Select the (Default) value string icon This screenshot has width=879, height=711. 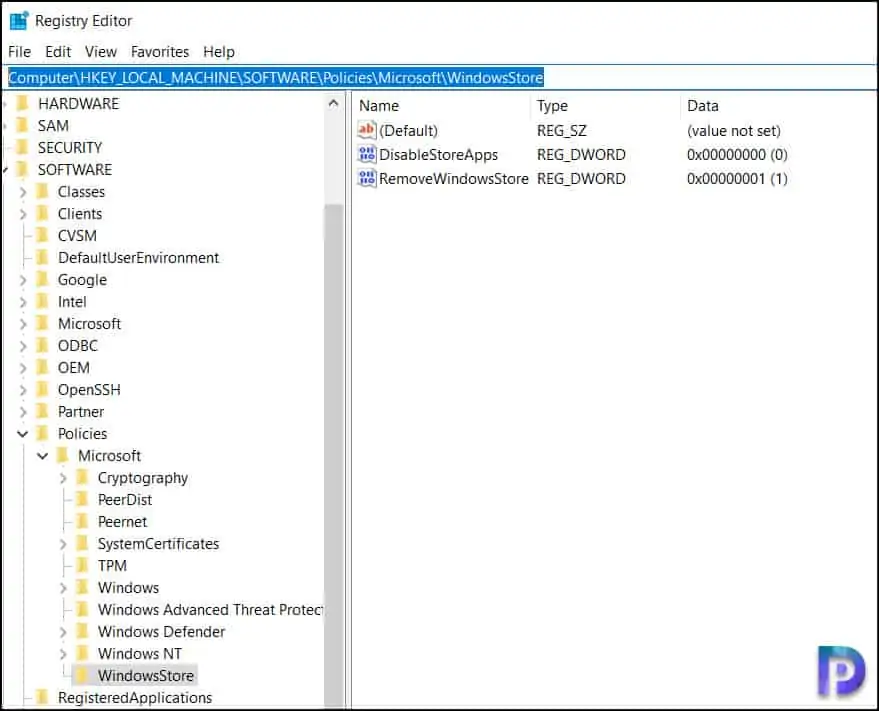click(x=367, y=130)
